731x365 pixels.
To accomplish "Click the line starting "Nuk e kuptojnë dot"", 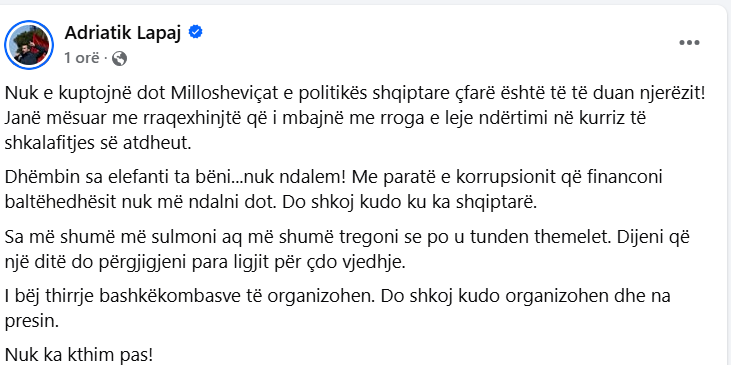I will (355, 94).
